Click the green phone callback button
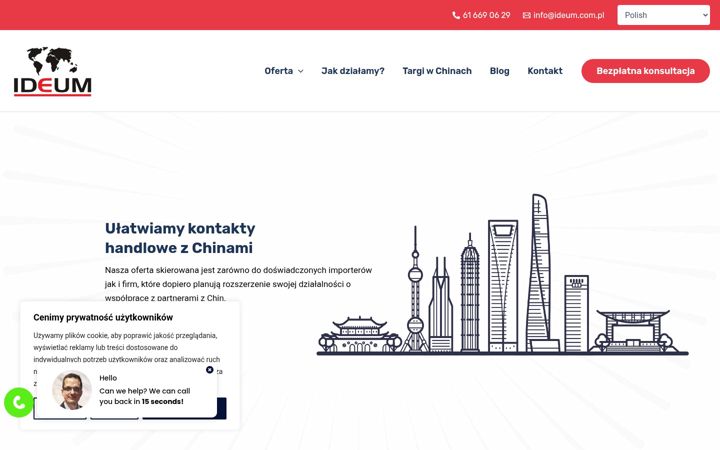This screenshot has height=450, width=720. (19, 403)
